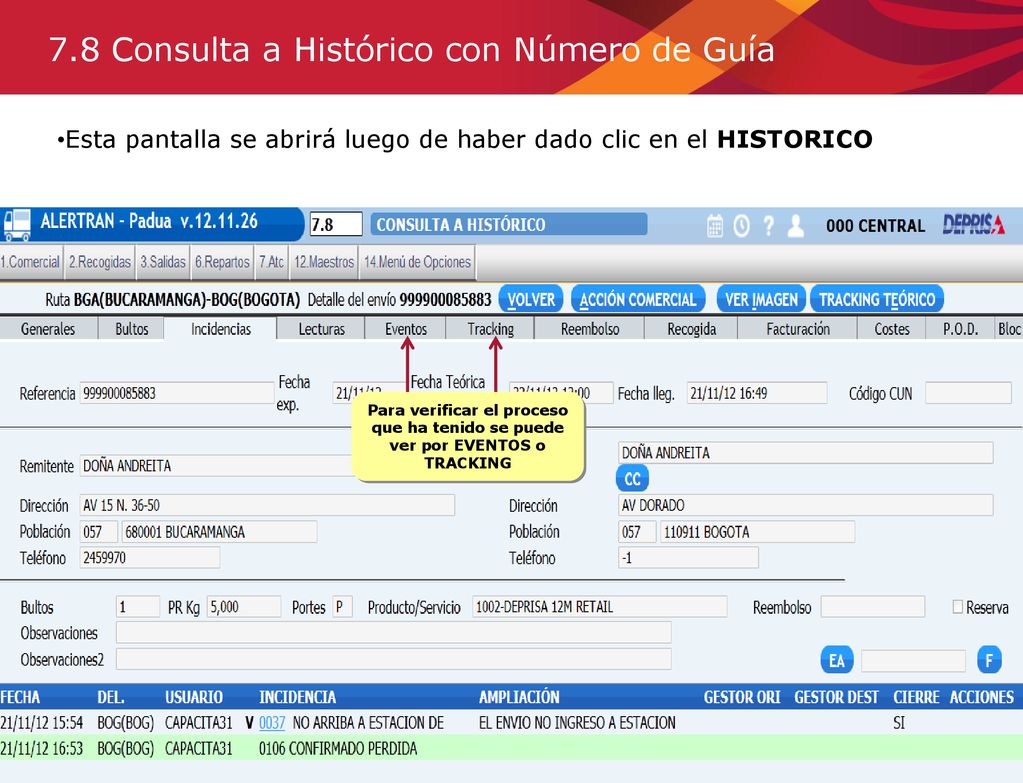Screen dimensions: 1023x783
Task: Click the blue CC button
Action: pyautogui.click(x=632, y=479)
